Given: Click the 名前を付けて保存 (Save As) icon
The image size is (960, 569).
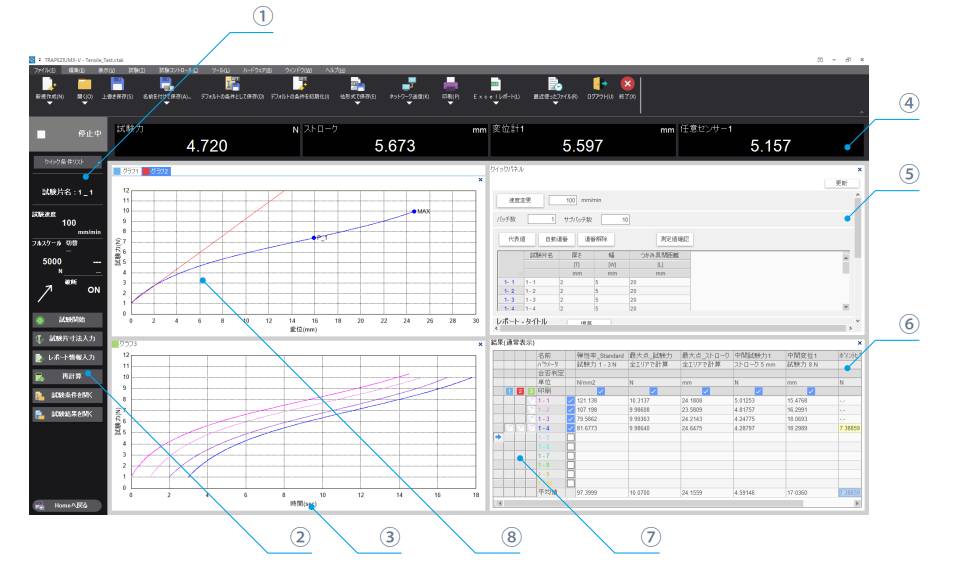Looking at the screenshot, I should tap(167, 84).
